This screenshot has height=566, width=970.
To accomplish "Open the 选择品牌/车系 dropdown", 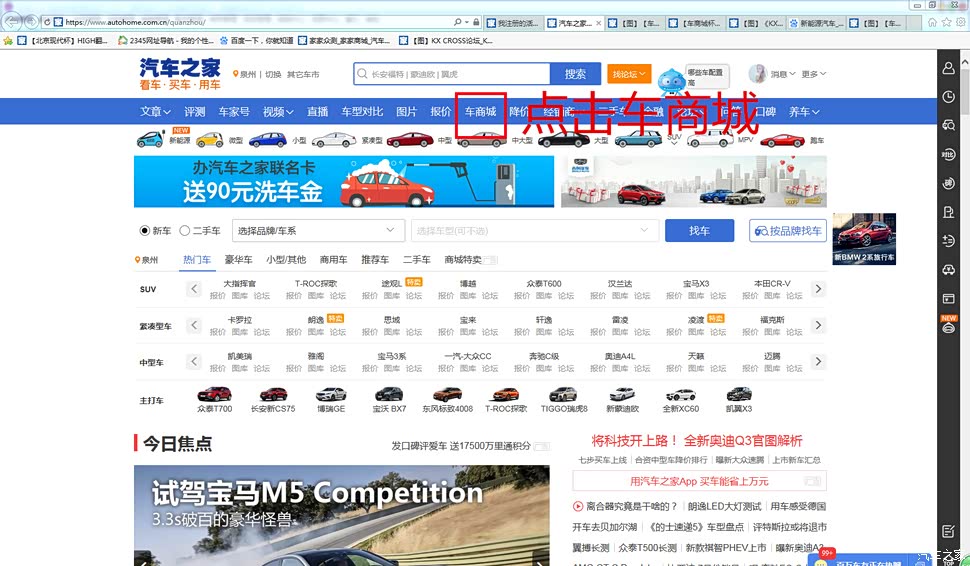I will click(x=318, y=230).
